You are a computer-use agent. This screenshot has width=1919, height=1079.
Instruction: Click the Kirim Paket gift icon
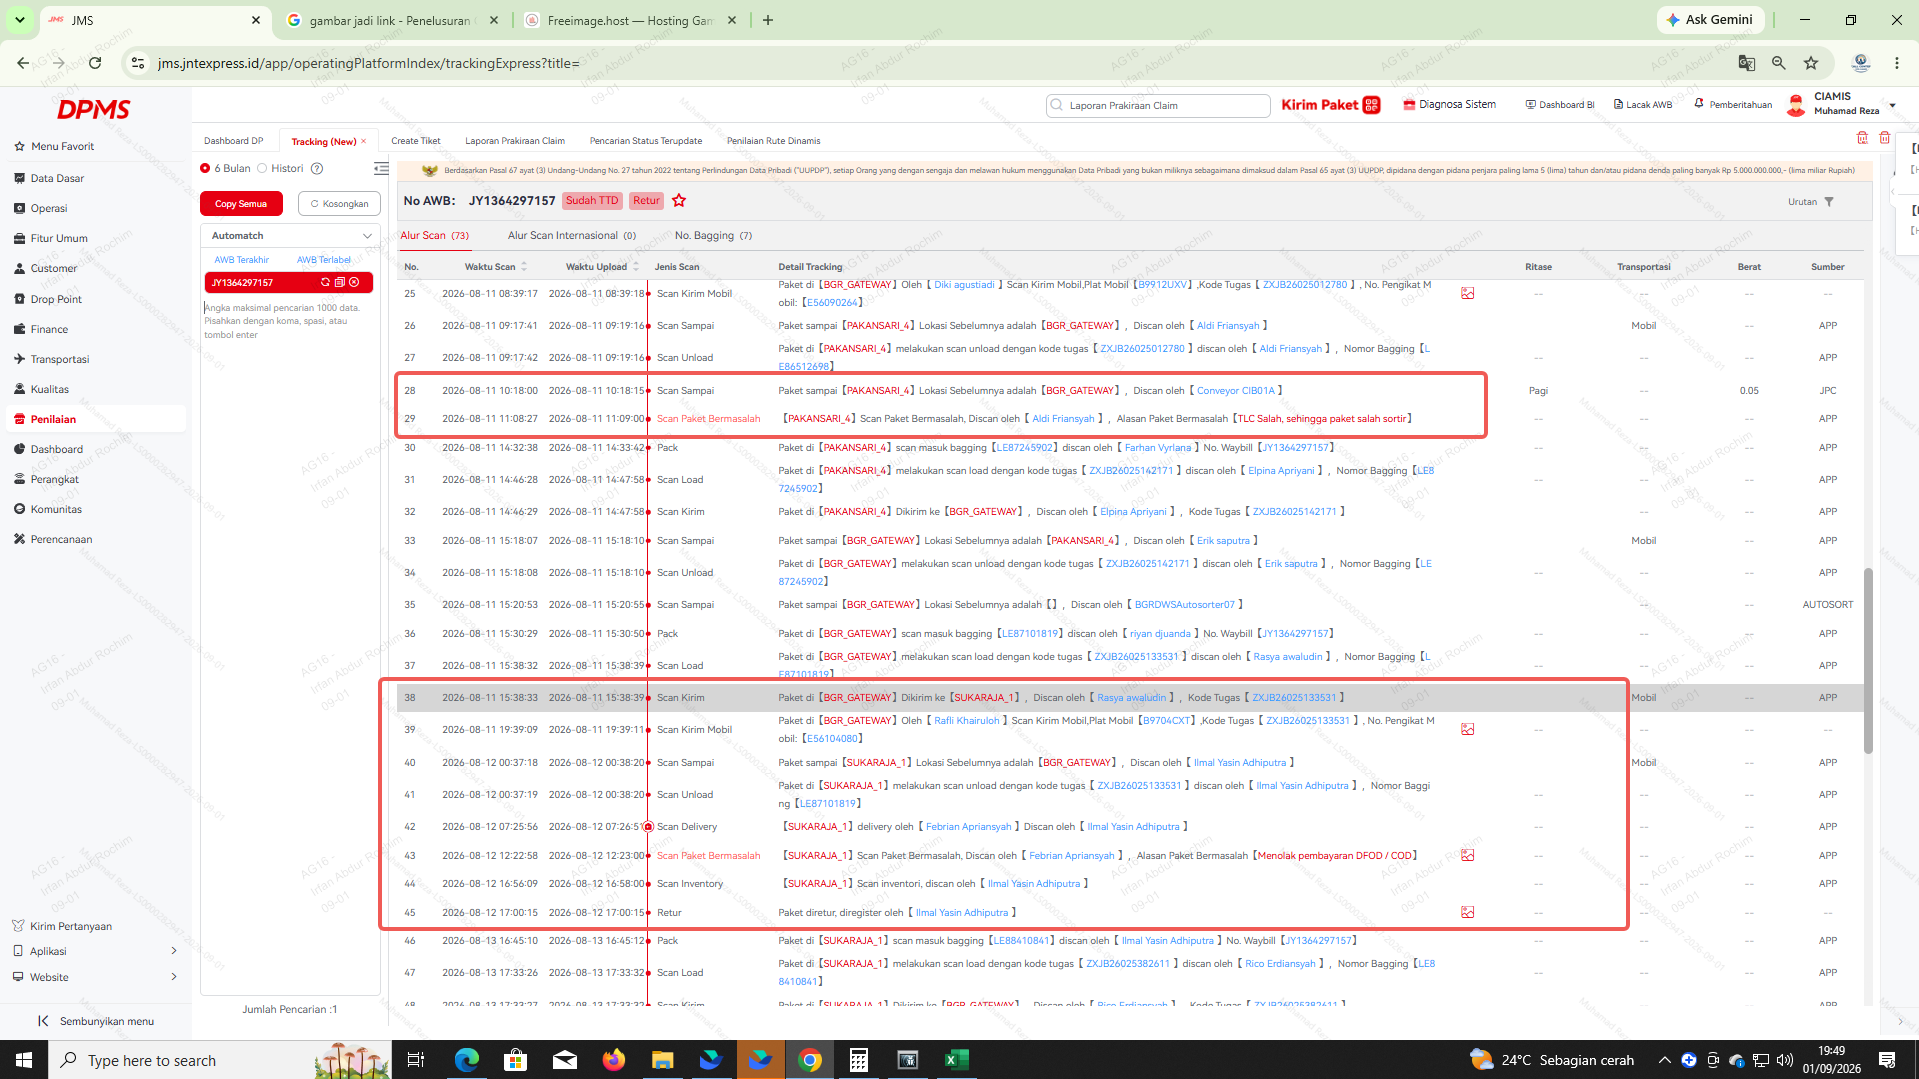tap(1371, 105)
